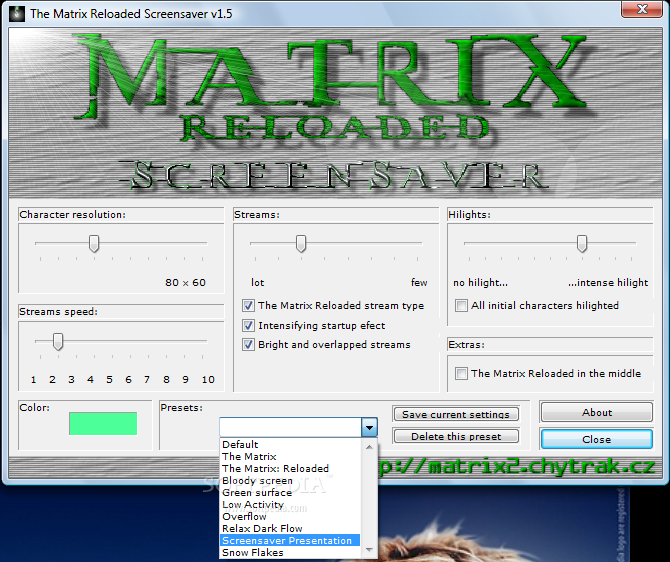
Task: Select The Matrix: Reloaded preset
Action: (x=290, y=468)
